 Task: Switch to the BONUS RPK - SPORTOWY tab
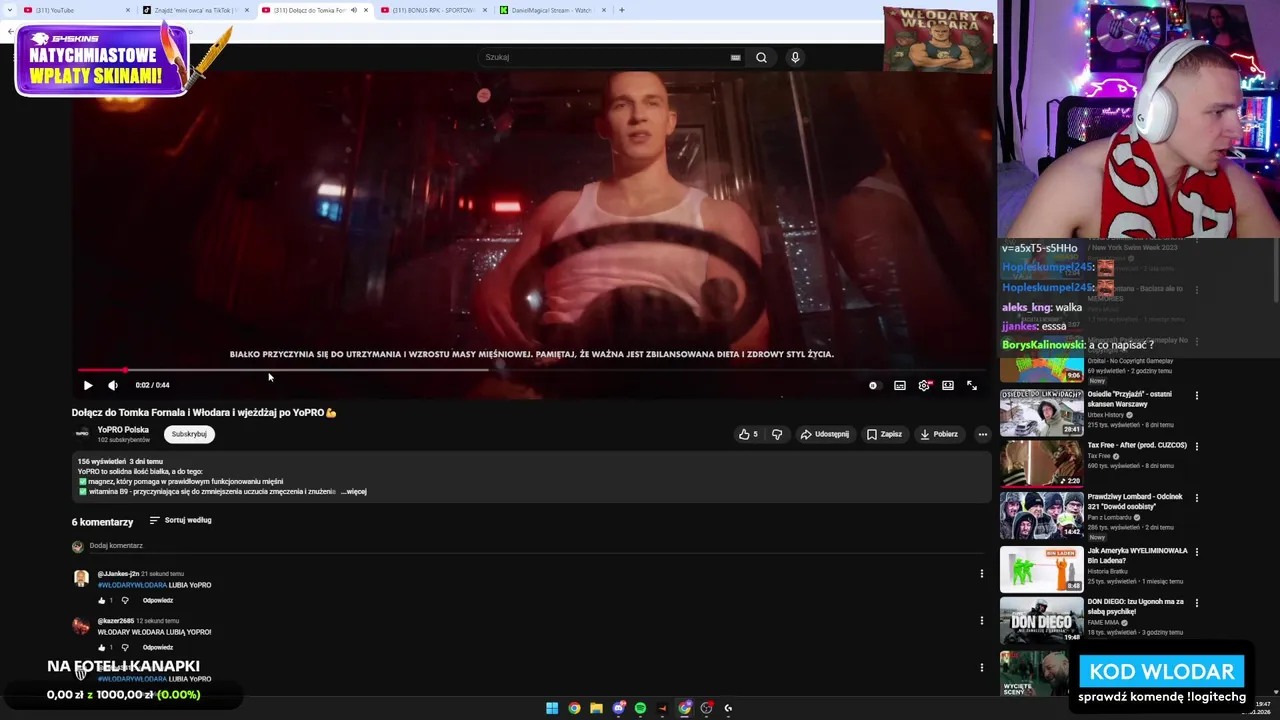point(433,10)
